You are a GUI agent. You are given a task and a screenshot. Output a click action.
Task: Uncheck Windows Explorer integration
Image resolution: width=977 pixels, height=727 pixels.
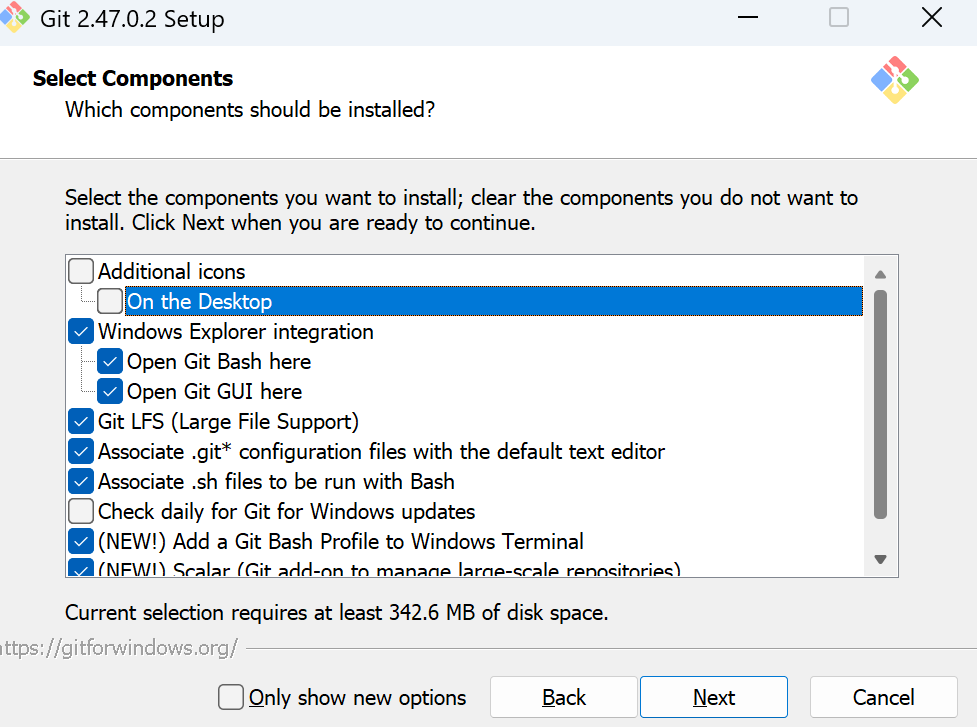pos(81,331)
